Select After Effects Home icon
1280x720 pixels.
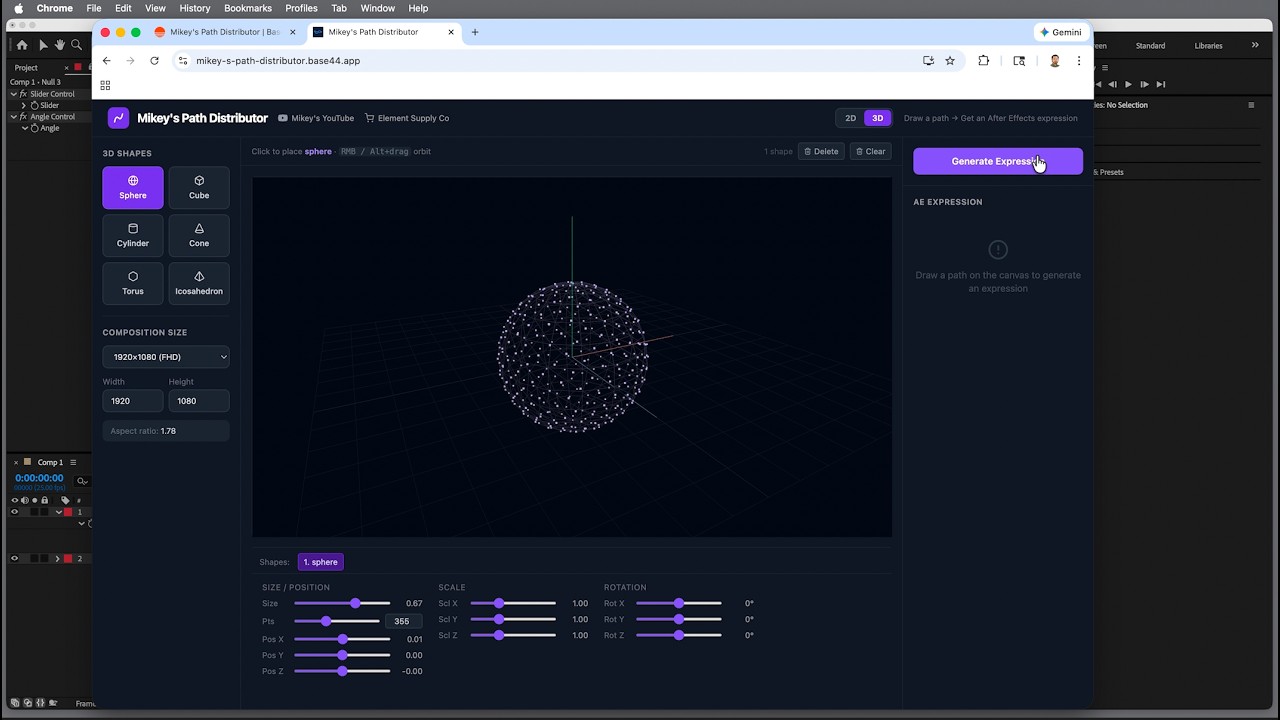(x=22, y=45)
